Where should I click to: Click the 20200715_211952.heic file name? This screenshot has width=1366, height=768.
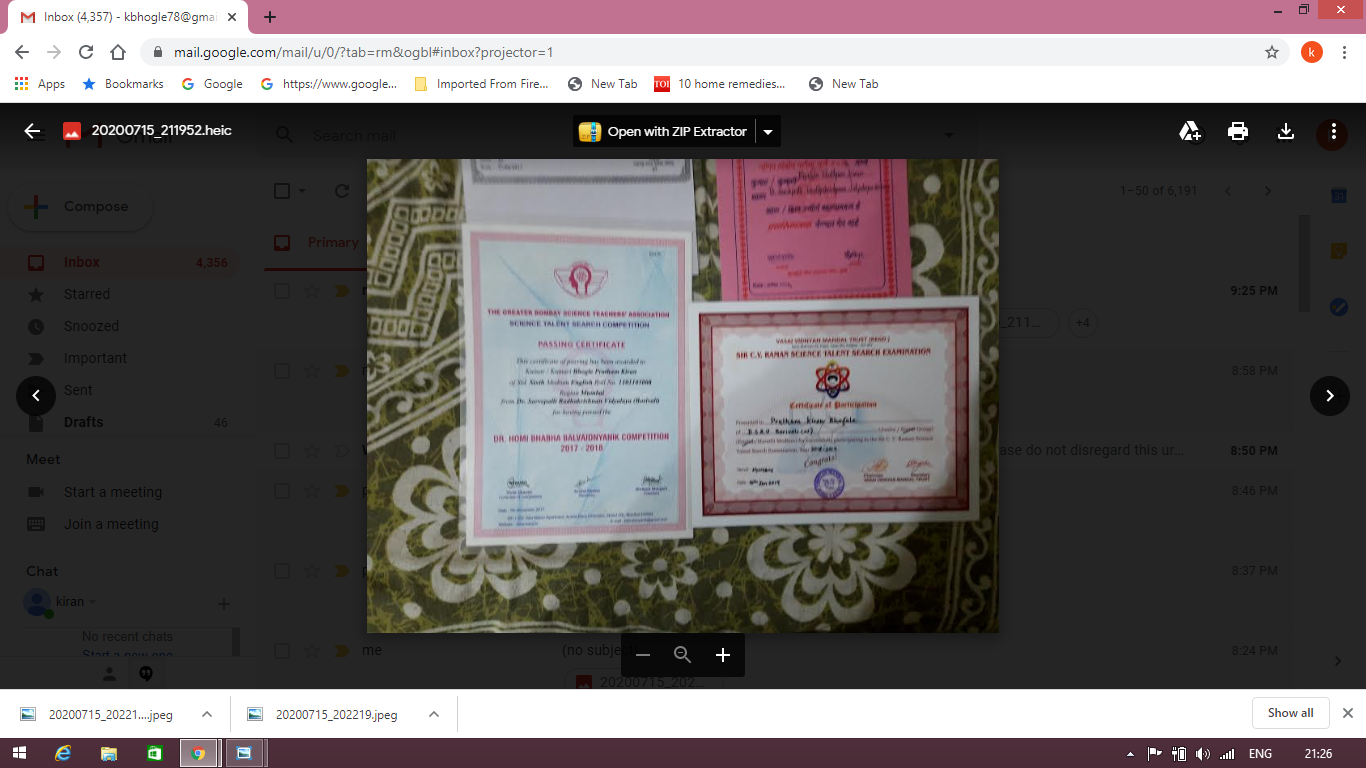tap(162, 131)
